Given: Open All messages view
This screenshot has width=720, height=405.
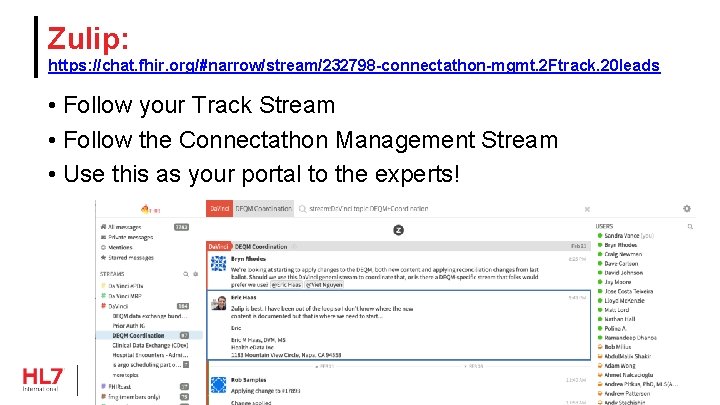Looking at the screenshot, I should pos(124,227).
